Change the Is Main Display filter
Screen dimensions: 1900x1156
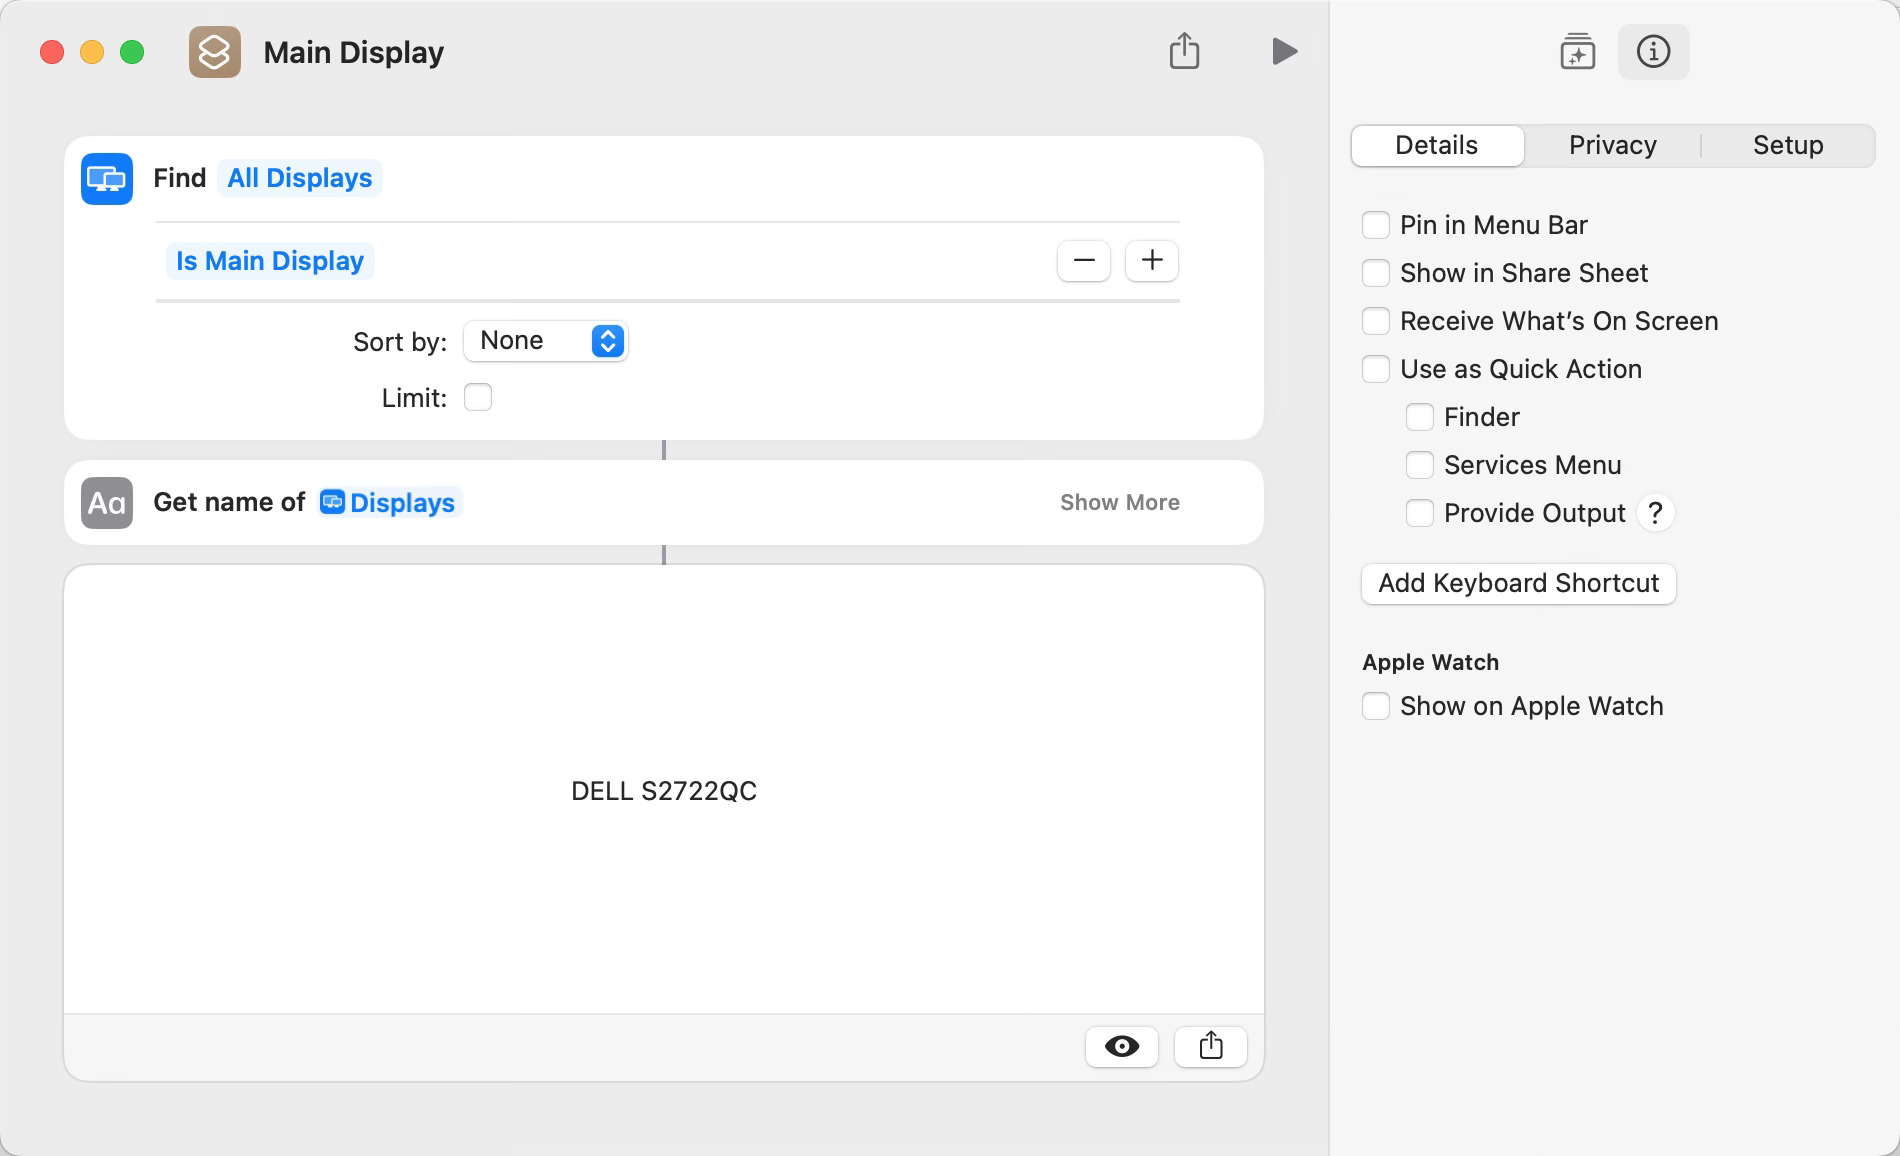tap(270, 261)
